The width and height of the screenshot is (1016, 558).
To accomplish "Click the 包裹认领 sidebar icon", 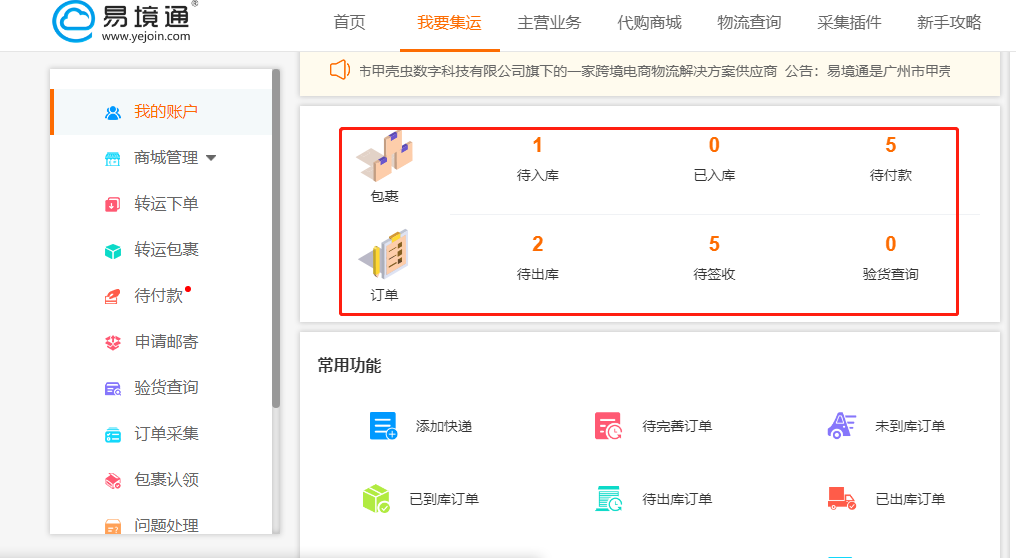I will click(x=113, y=481).
